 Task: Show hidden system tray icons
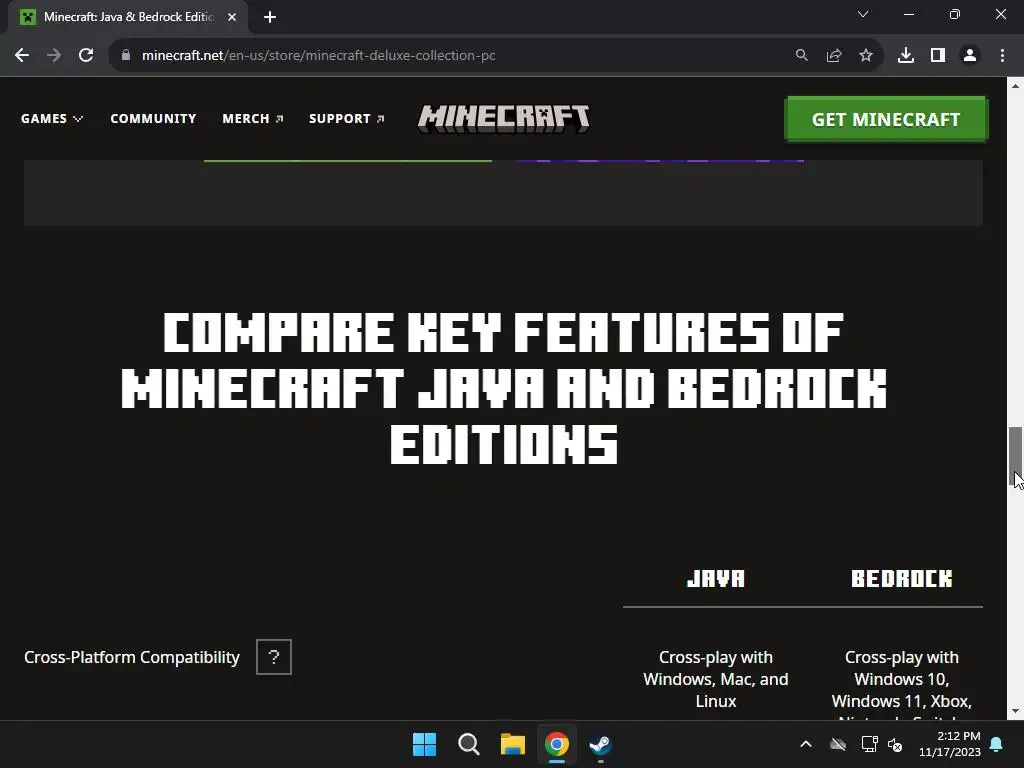[x=806, y=744]
